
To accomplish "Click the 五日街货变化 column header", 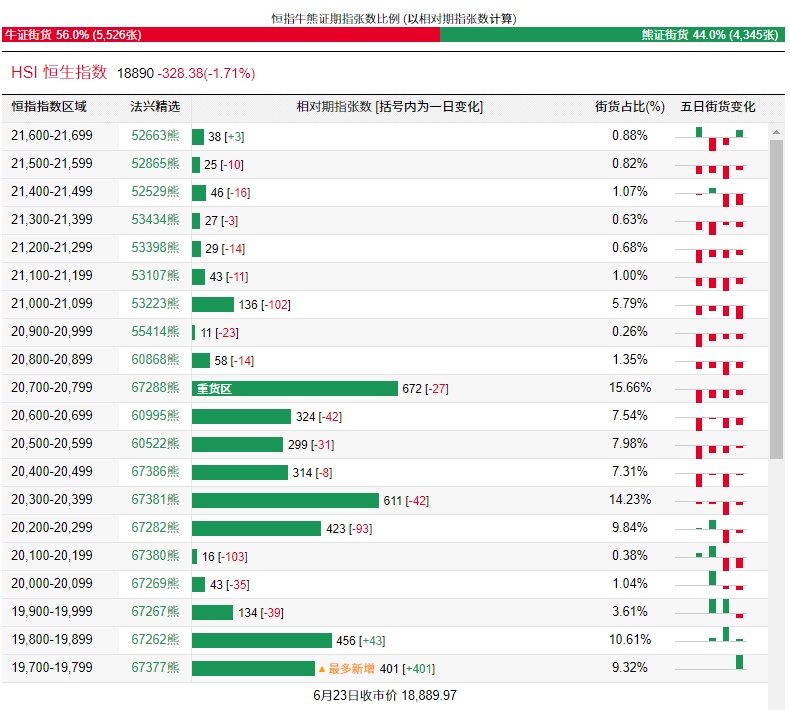I will (718, 107).
